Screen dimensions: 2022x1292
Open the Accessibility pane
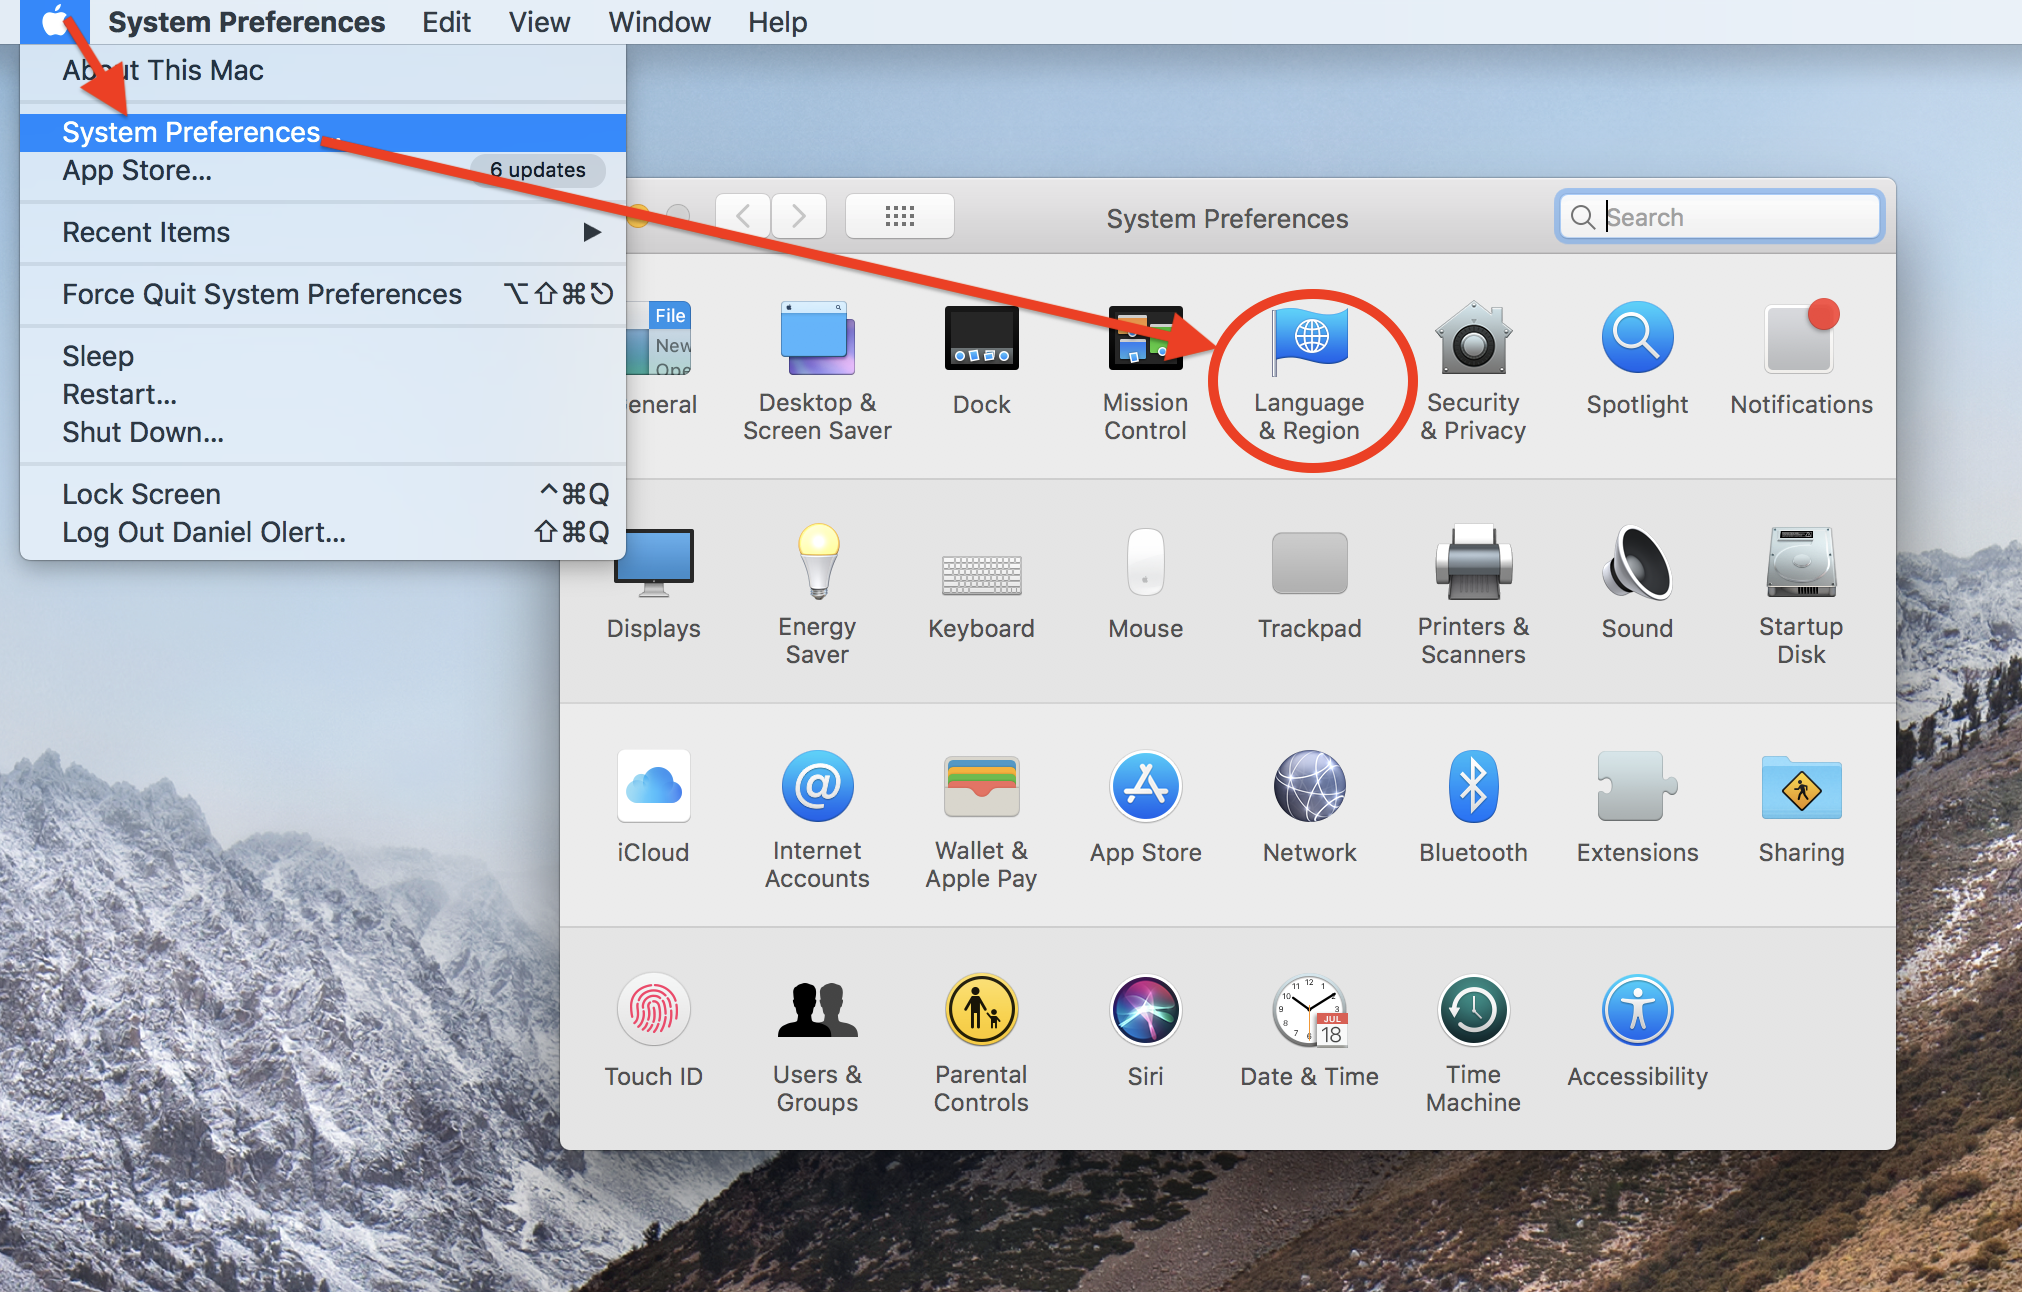(1637, 1012)
